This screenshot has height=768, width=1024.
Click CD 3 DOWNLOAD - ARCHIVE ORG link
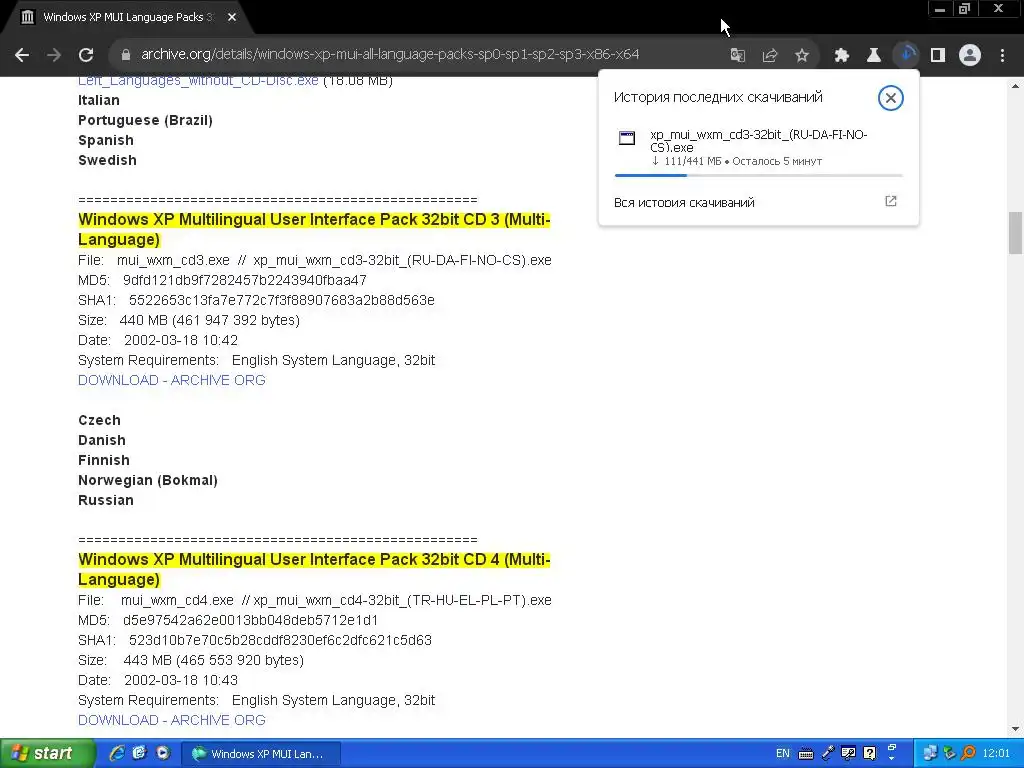(x=172, y=380)
